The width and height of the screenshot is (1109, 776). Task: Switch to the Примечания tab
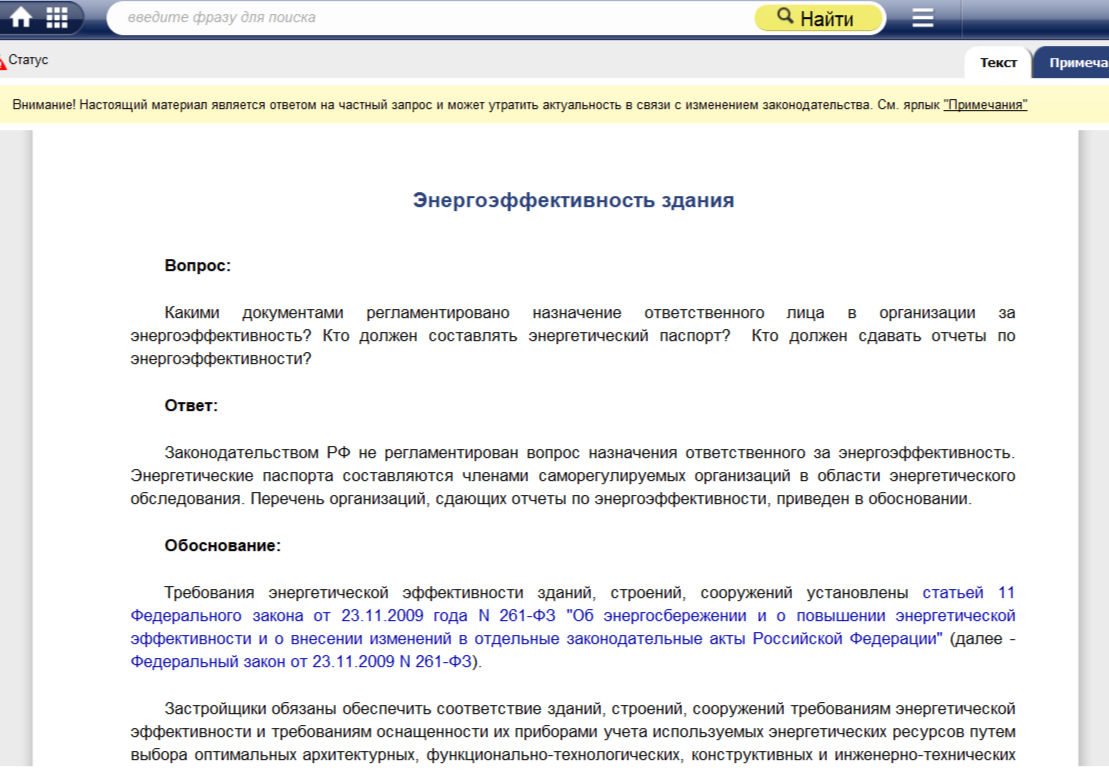pyautogui.click(x=1072, y=63)
